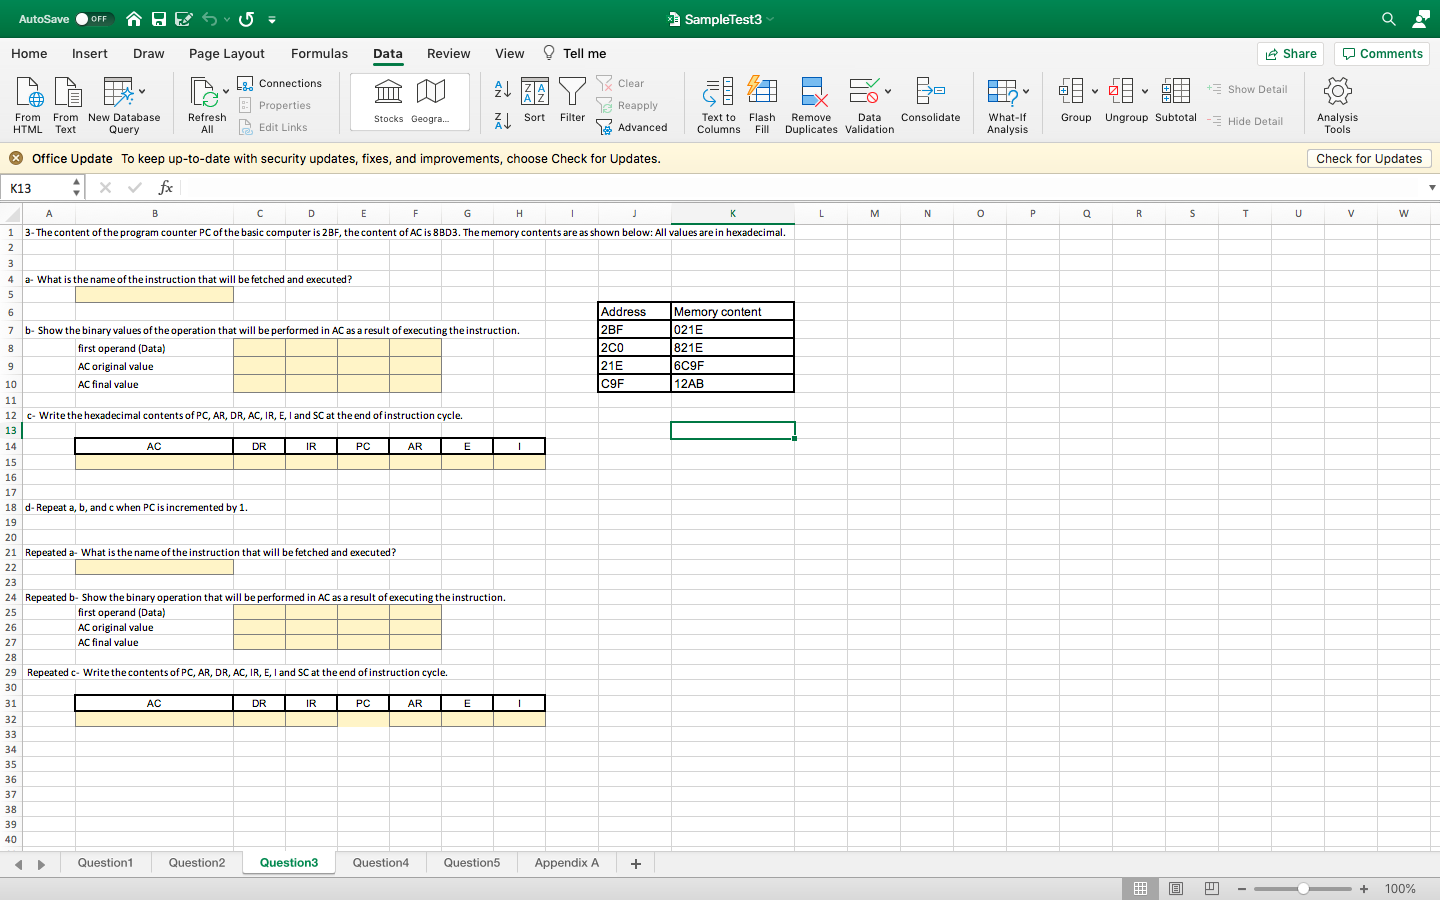The width and height of the screenshot is (1440, 900).
Task: Open the Comments pane
Action: 1382,53
